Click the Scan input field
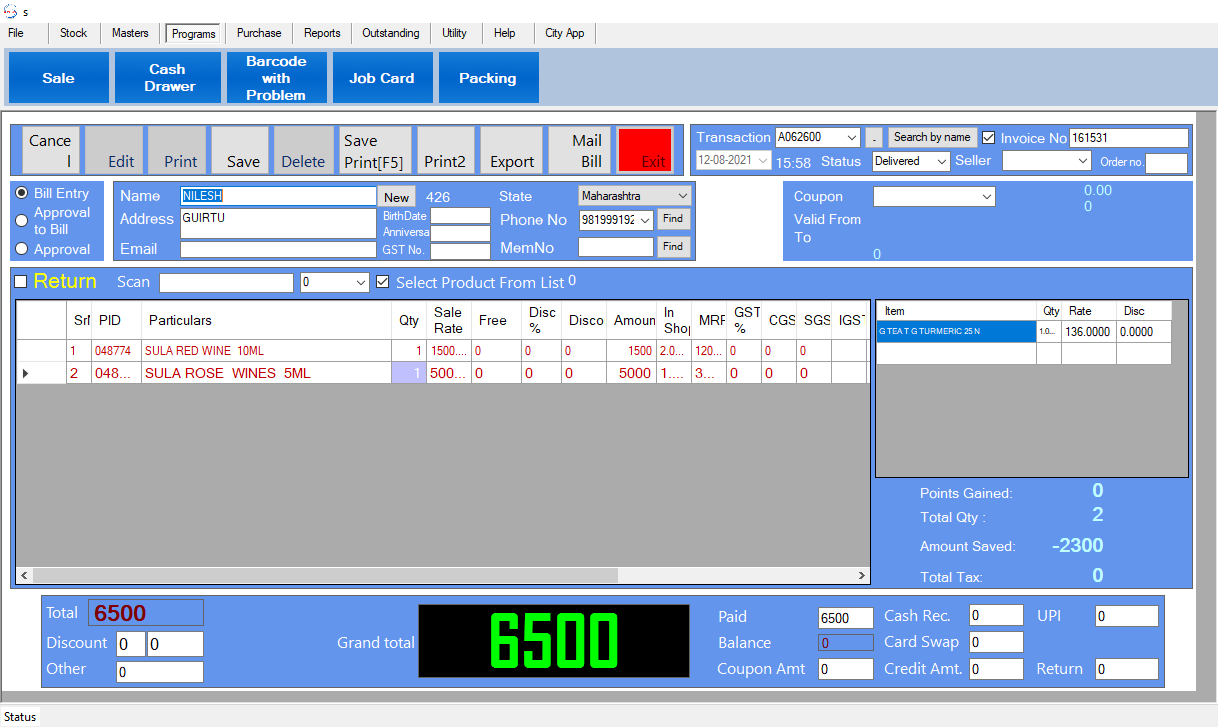Screen dimensions: 1218x727 coord(226,283)
